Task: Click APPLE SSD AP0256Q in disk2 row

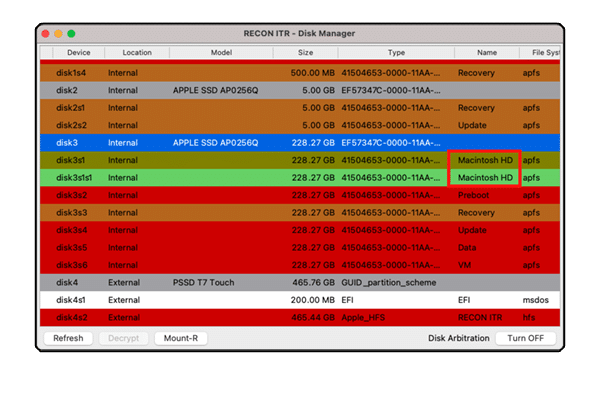Action: [x=215, y=90]
